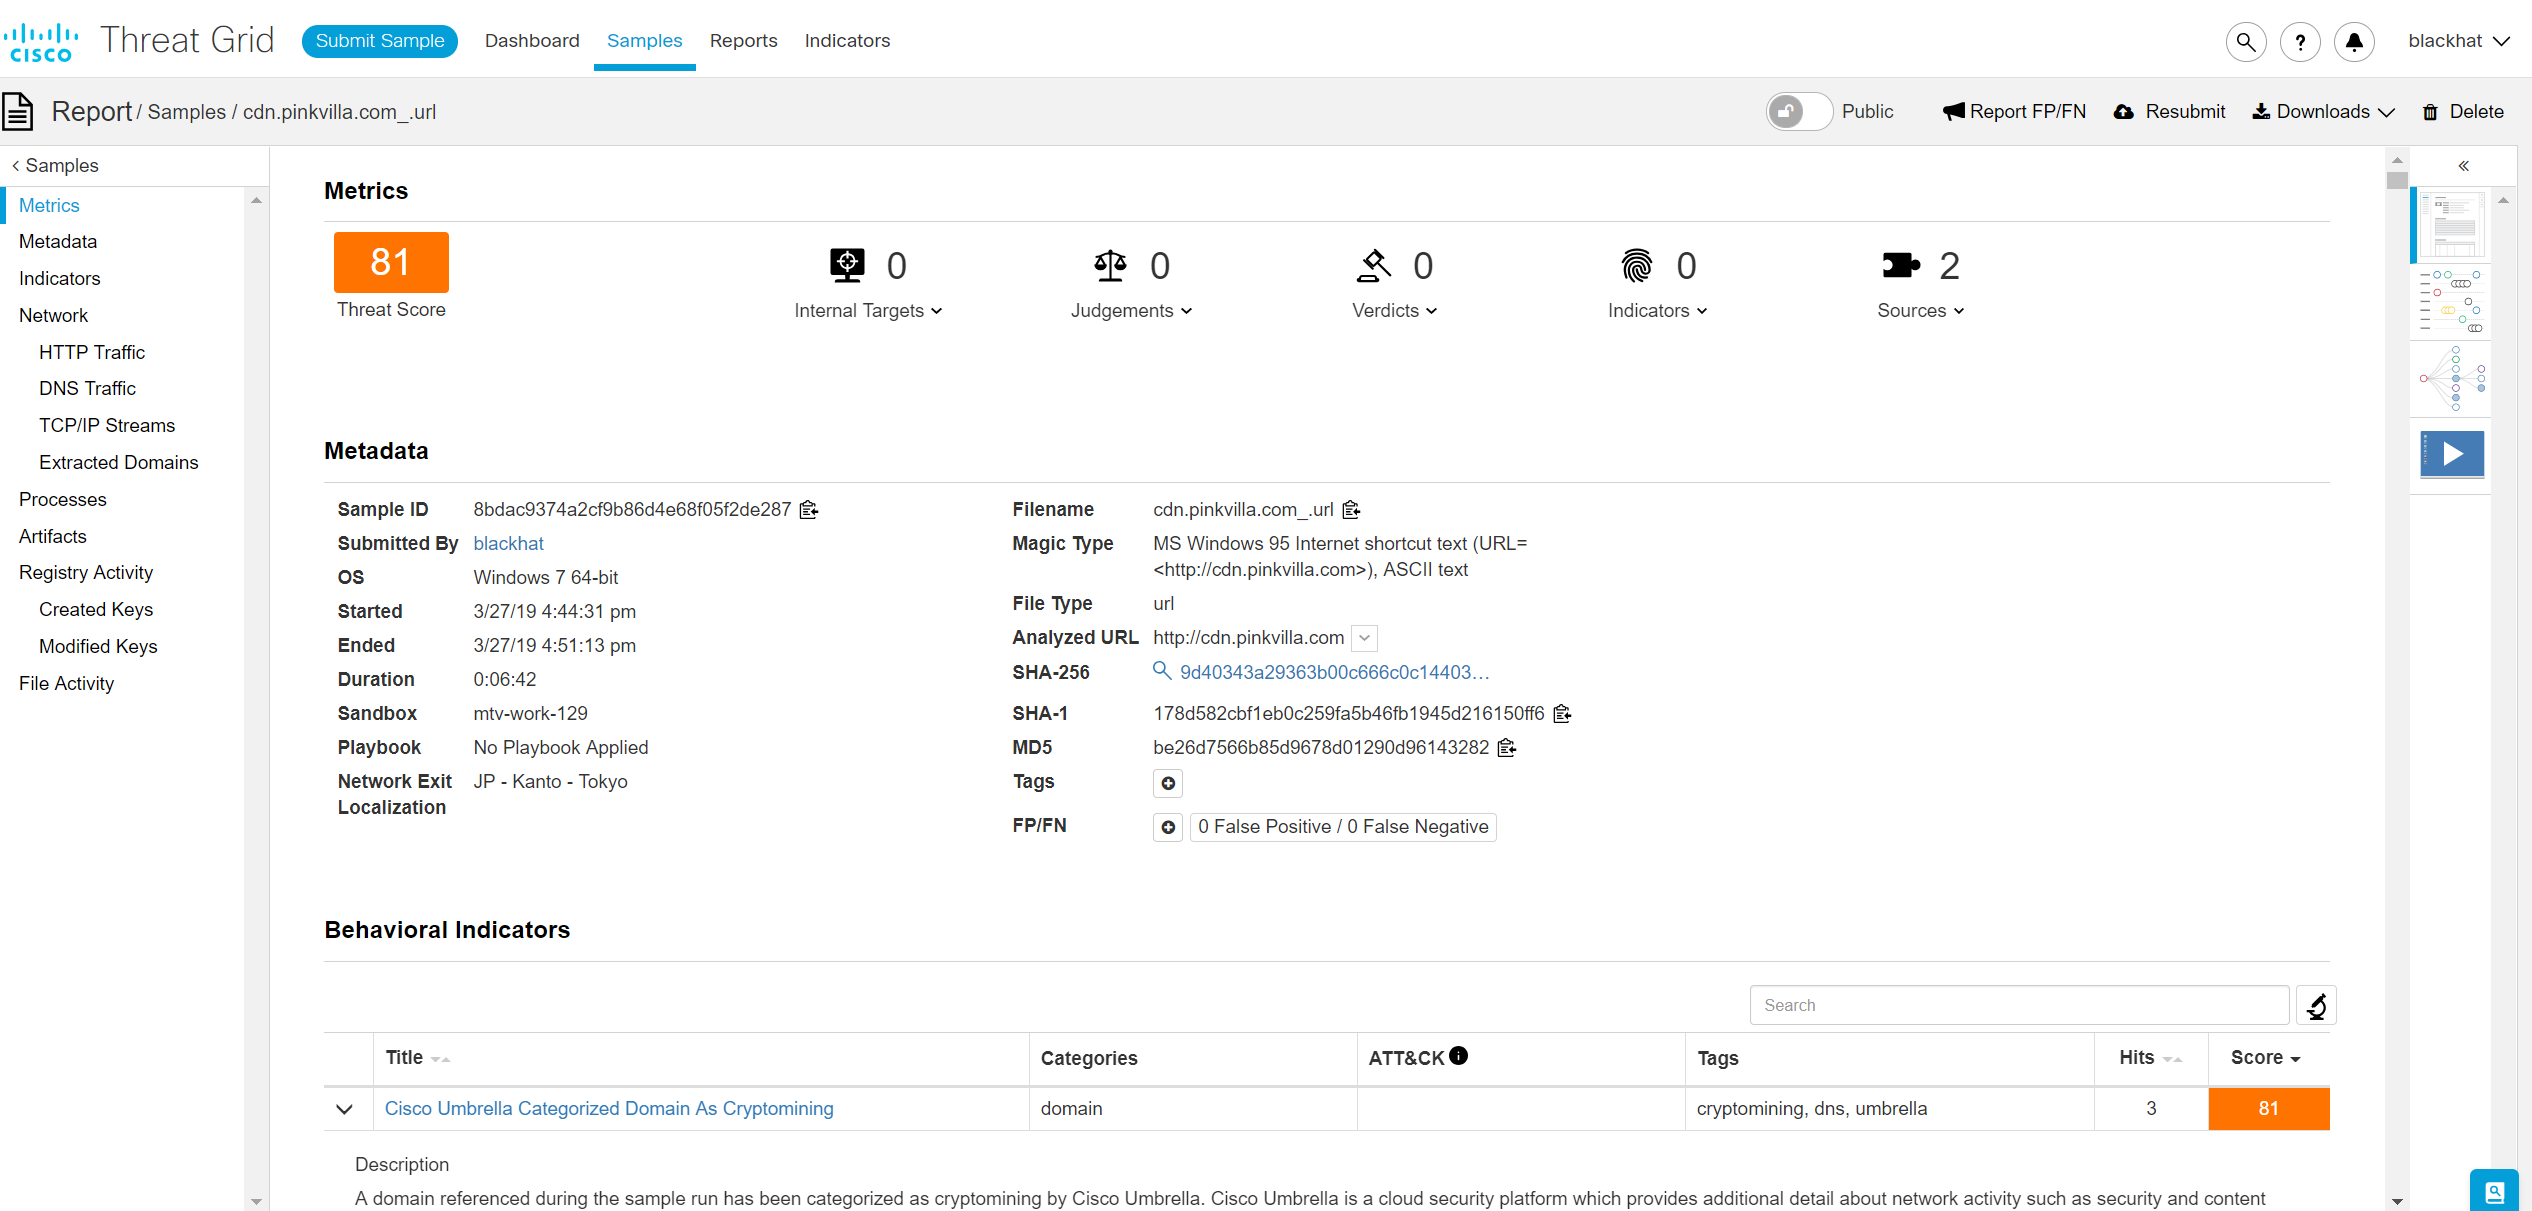
Task: Copy the Sample ID to clipboard
Action: [809, 510]
